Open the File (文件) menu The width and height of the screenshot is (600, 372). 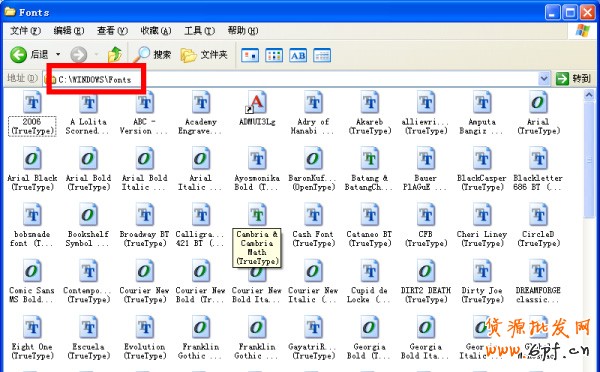click(25, 31)
